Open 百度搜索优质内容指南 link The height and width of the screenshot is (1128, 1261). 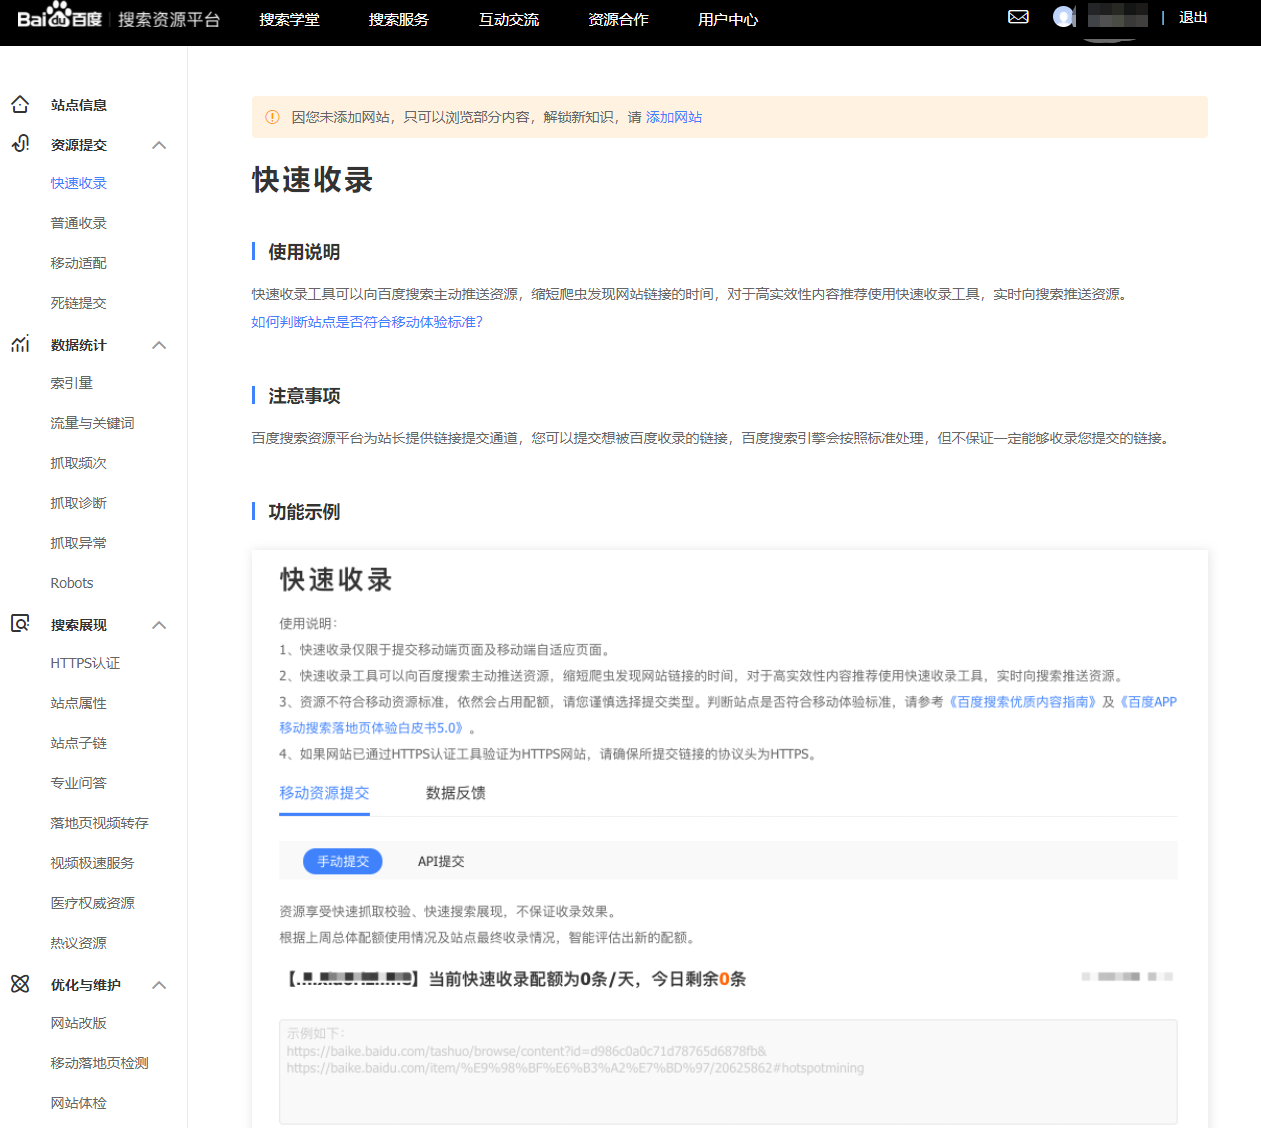click(1021, 702)
